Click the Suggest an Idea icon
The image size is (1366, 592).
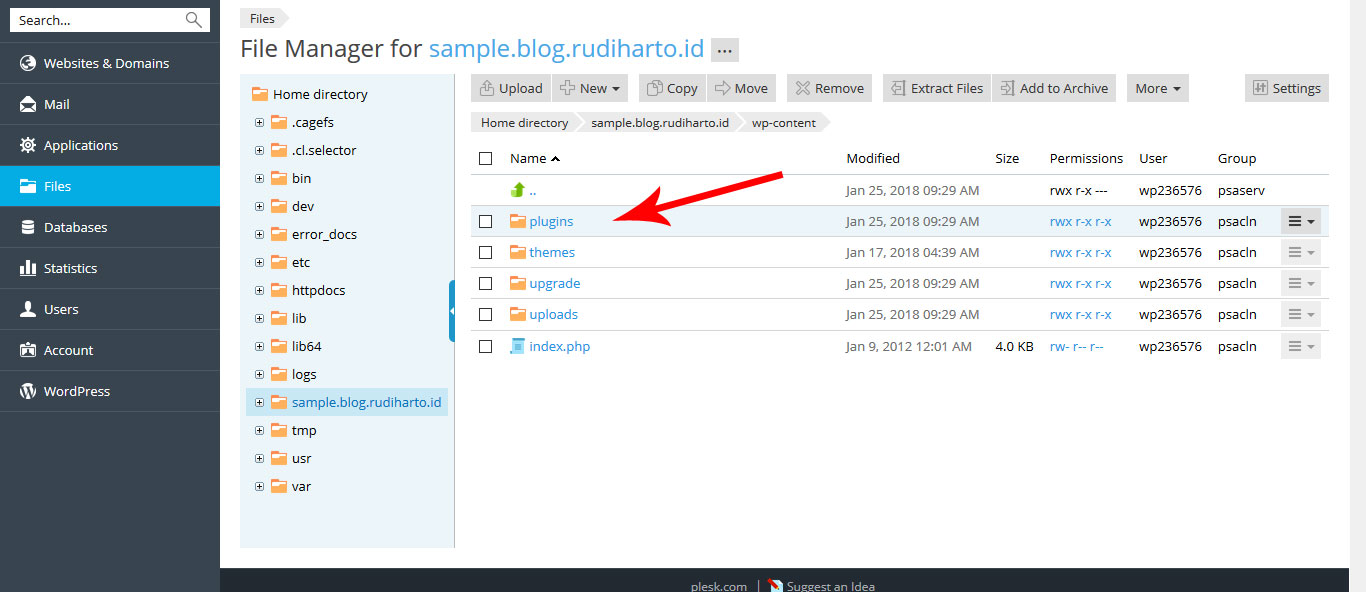point(775,586)
